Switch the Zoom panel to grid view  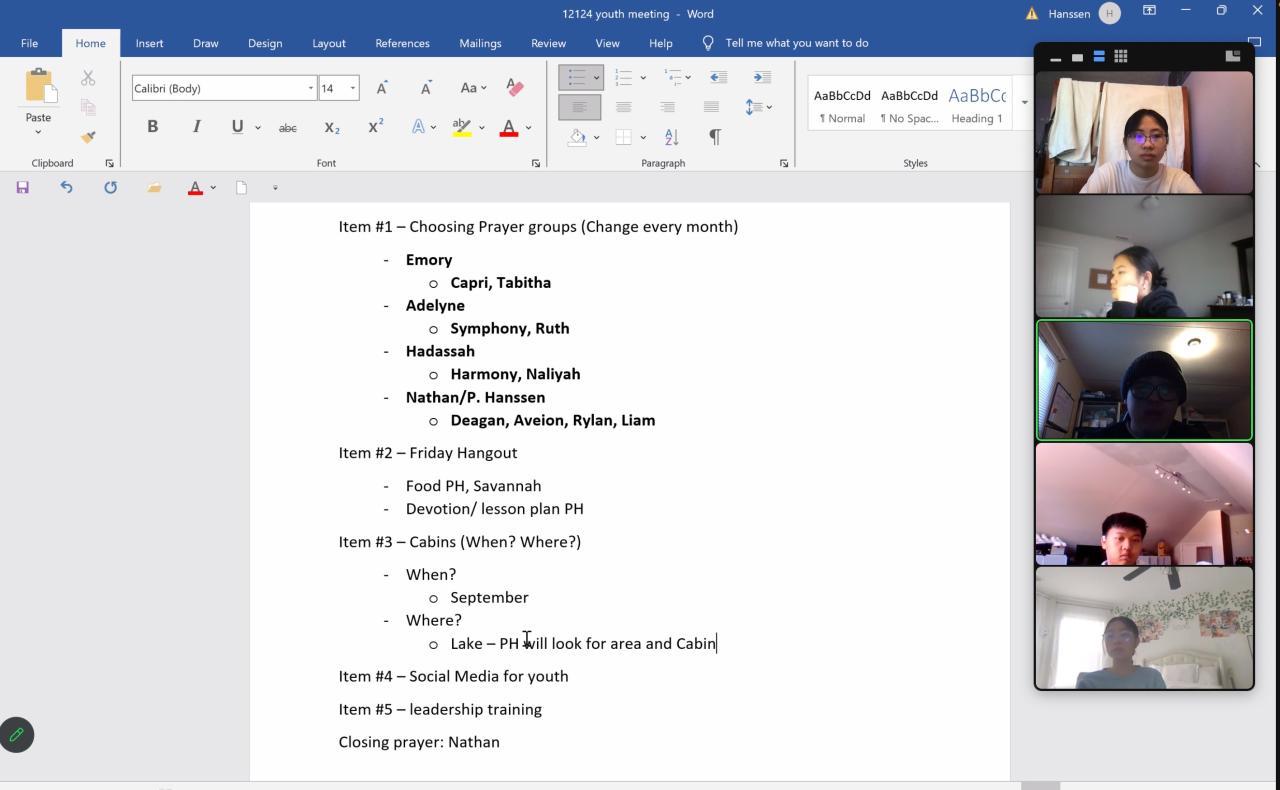click(1121, 56)
